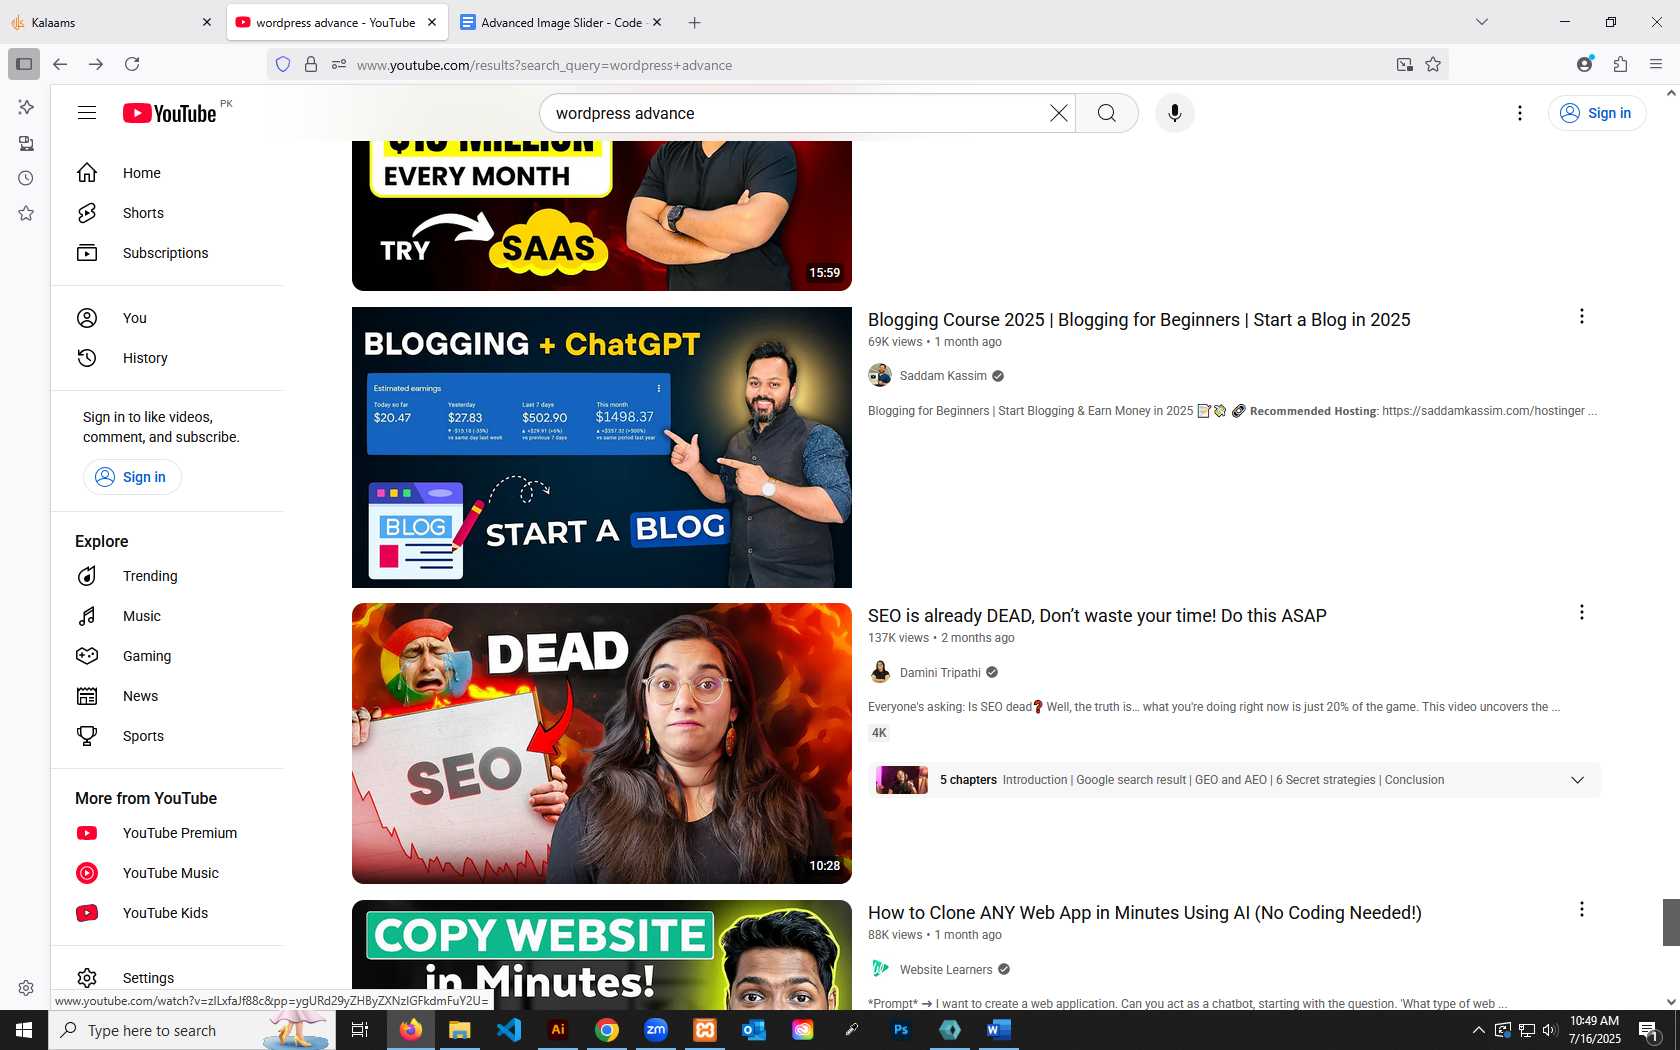Click the browser address bar URL

pyautogui.click(x=544, y=65)
